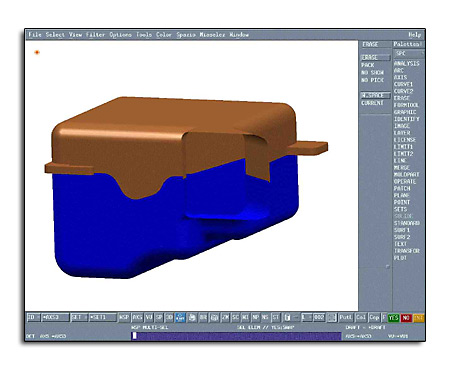Click the AXS axis toolbar button
Viewport: 450px width, 370px height.
[137, 317]
